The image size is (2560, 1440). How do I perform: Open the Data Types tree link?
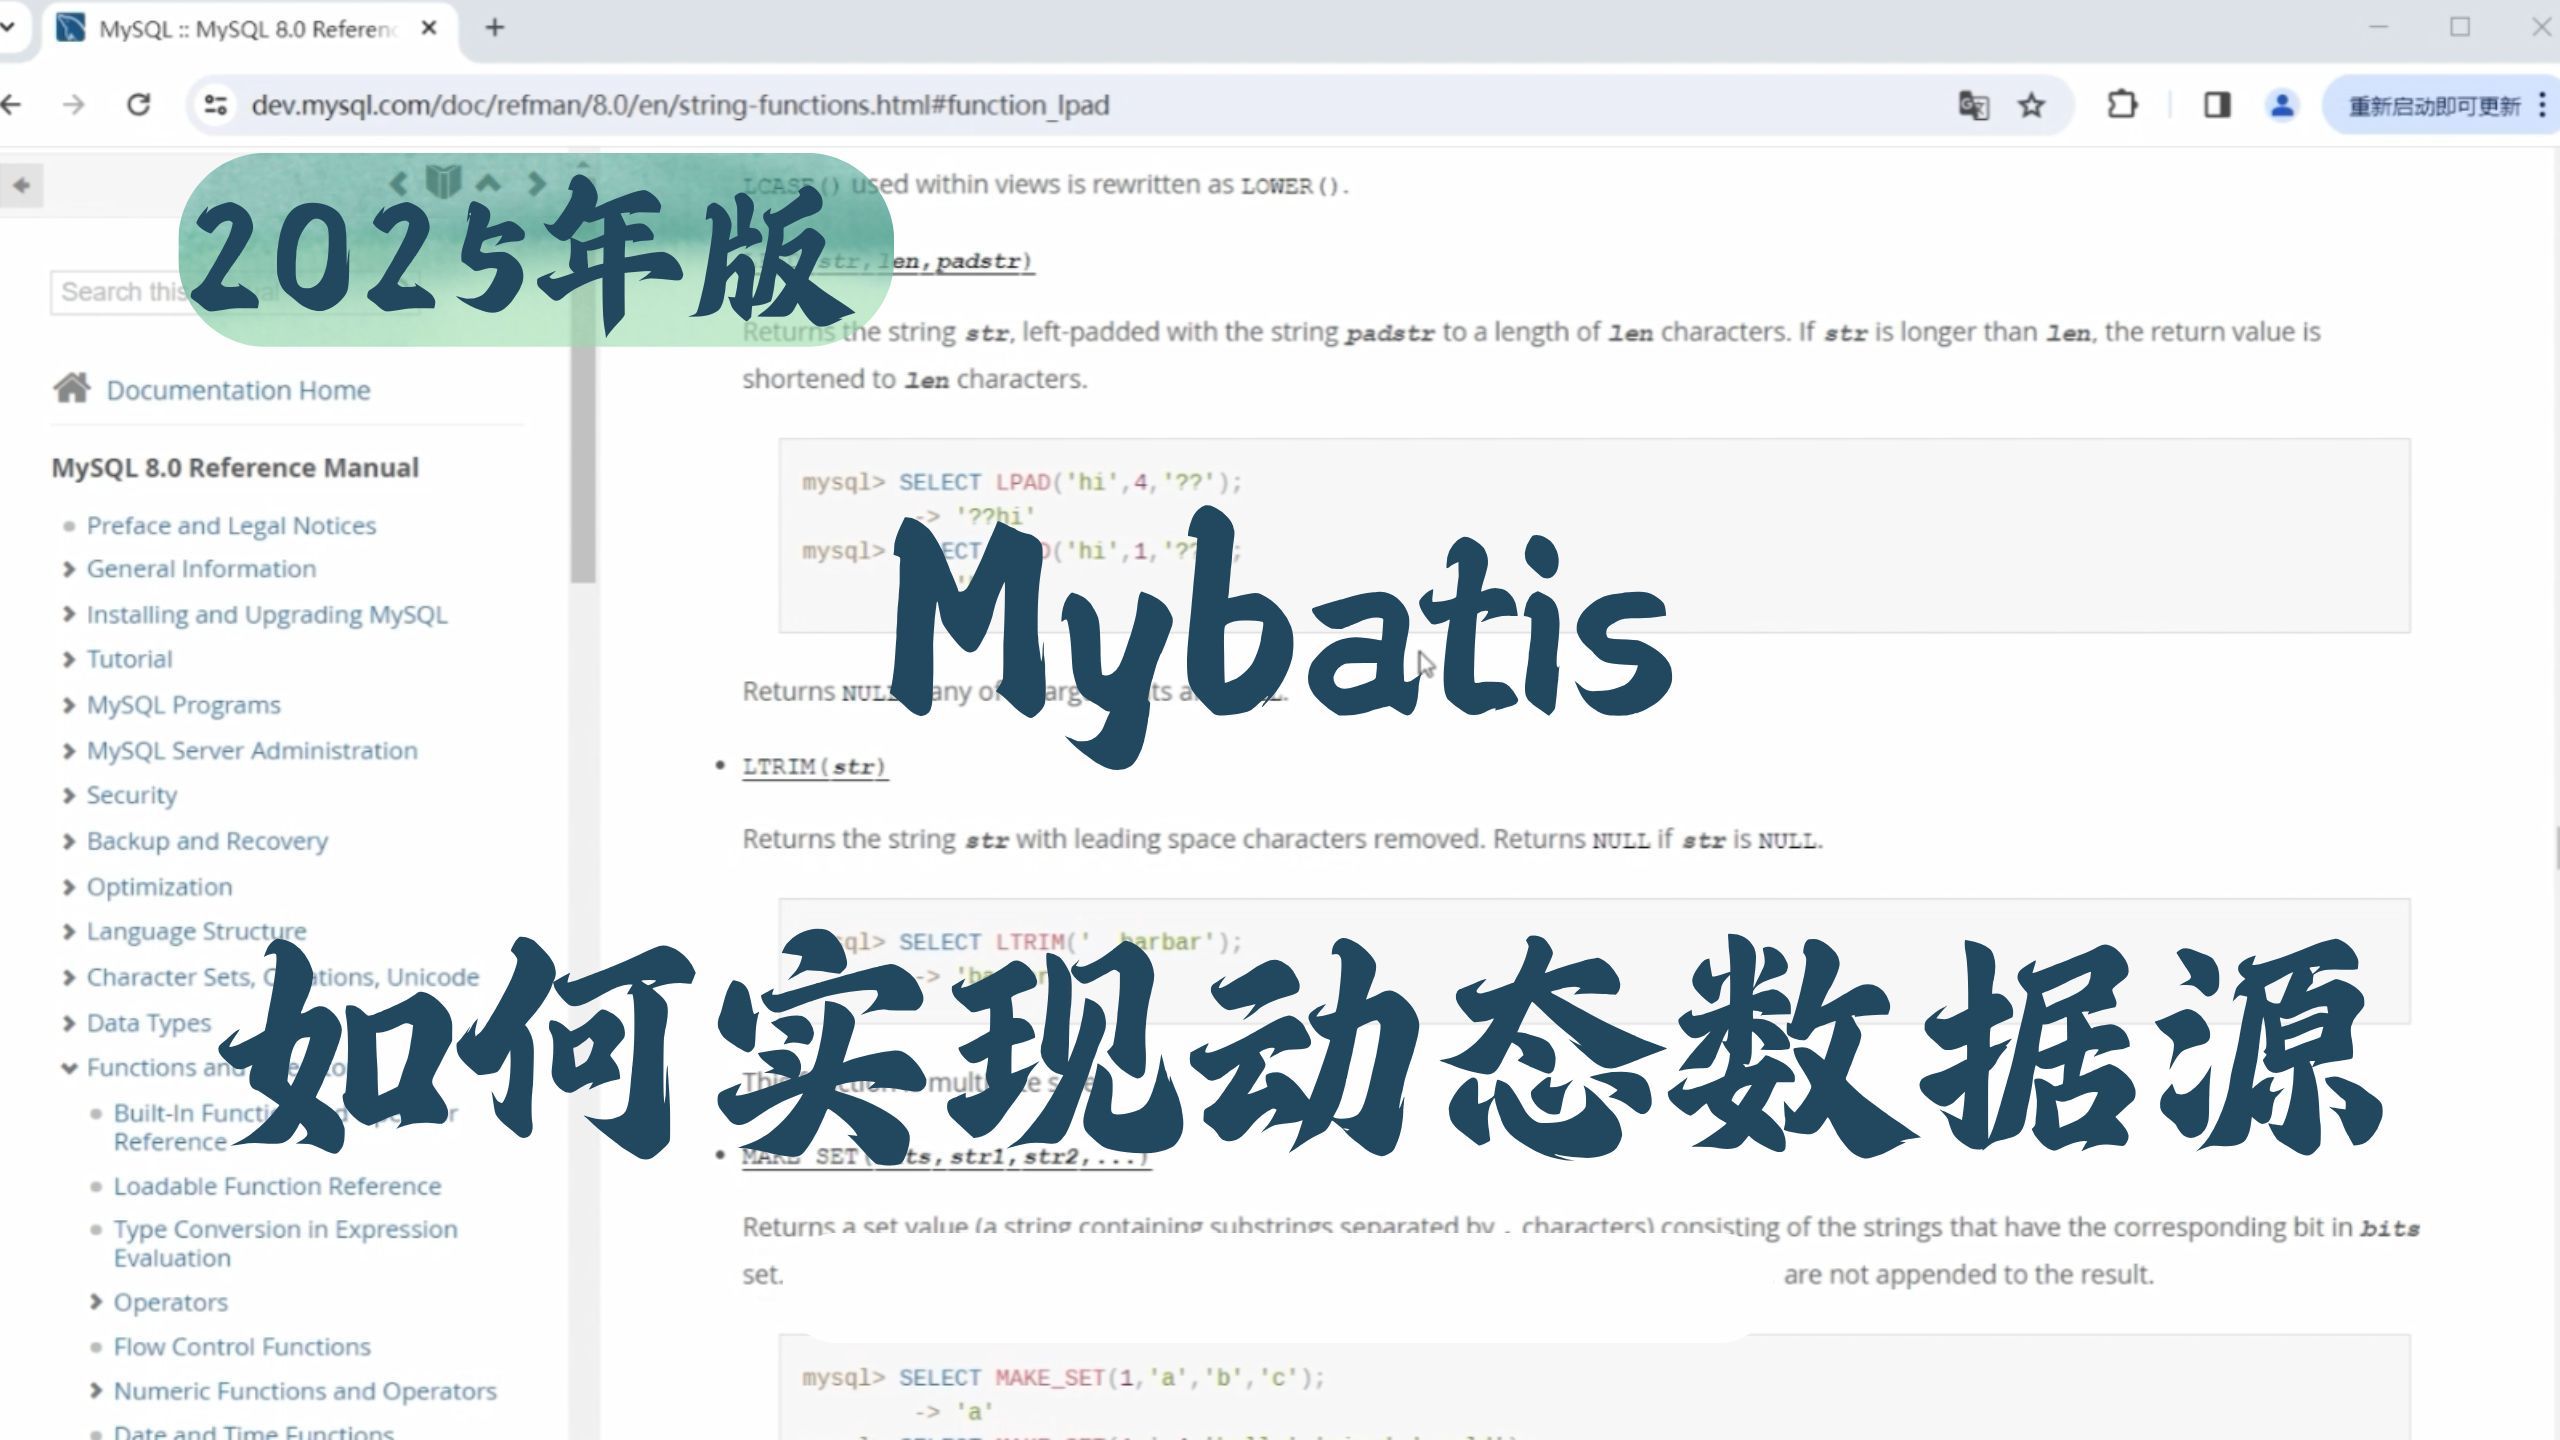(149, 1023)
